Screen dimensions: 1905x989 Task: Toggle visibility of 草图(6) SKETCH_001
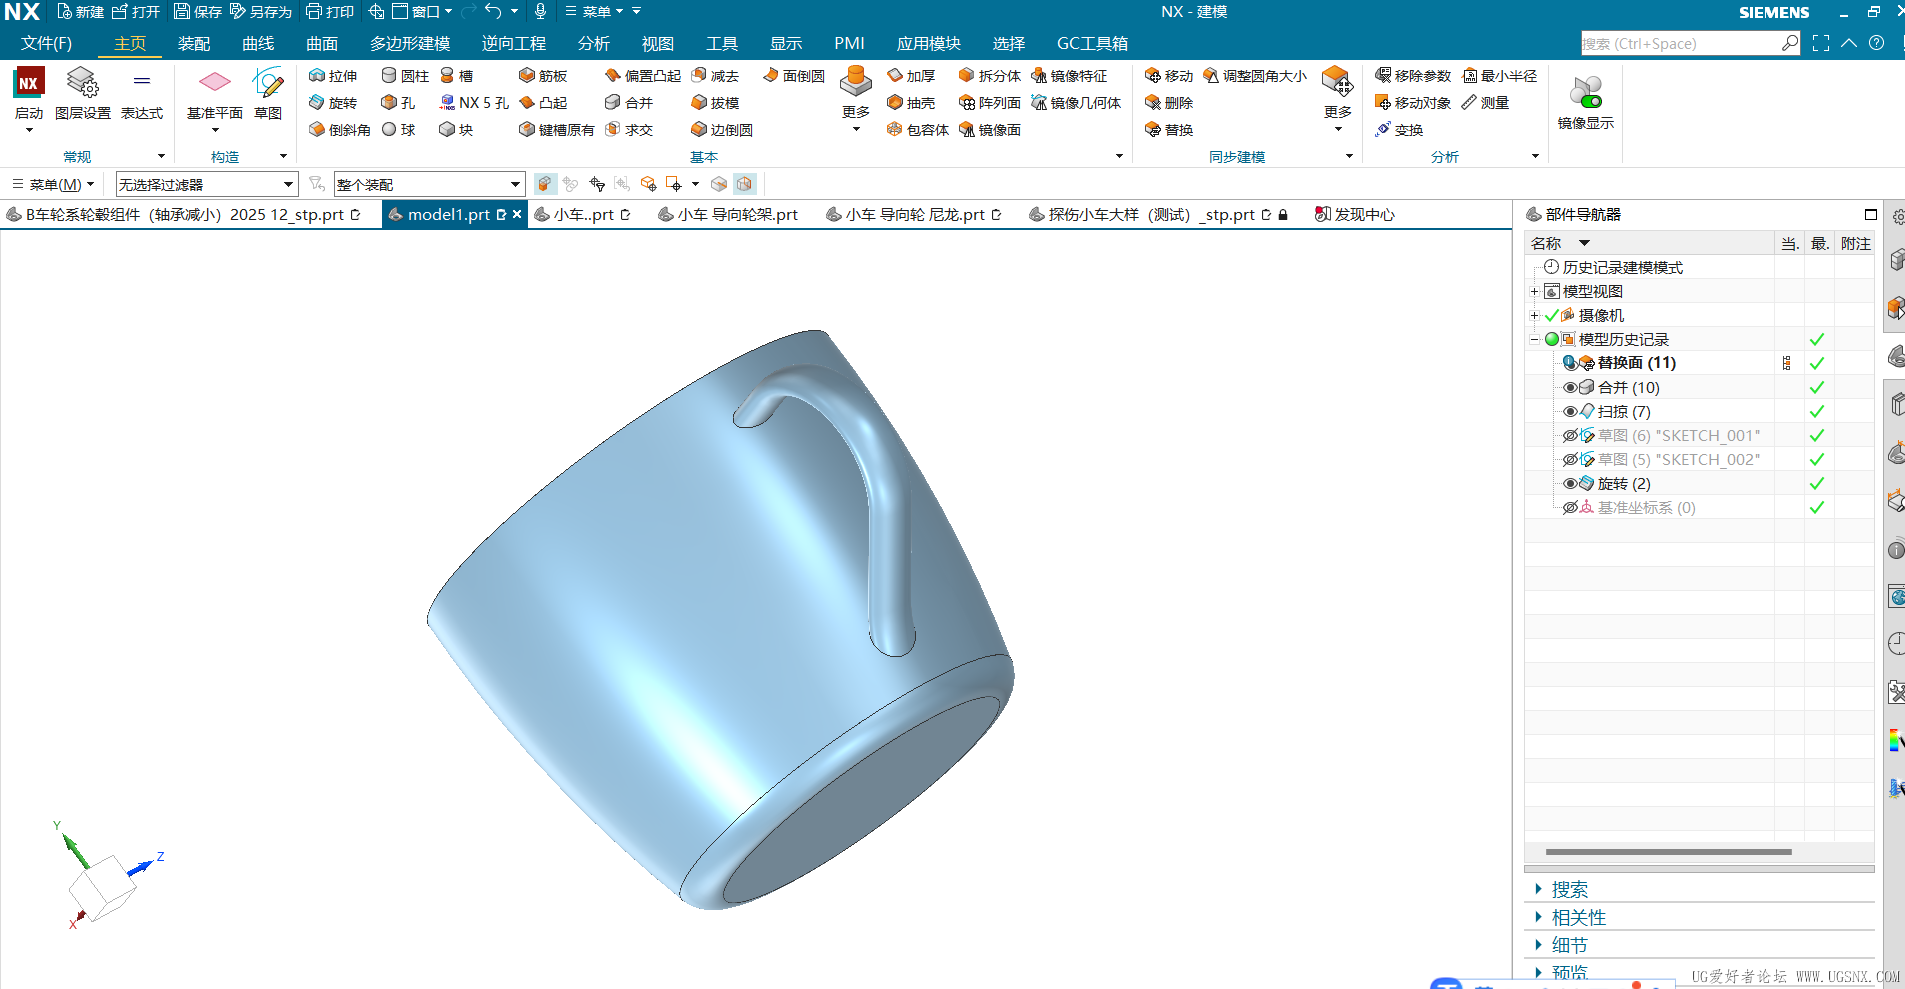pyautogui.click(x=1569, y=435)
